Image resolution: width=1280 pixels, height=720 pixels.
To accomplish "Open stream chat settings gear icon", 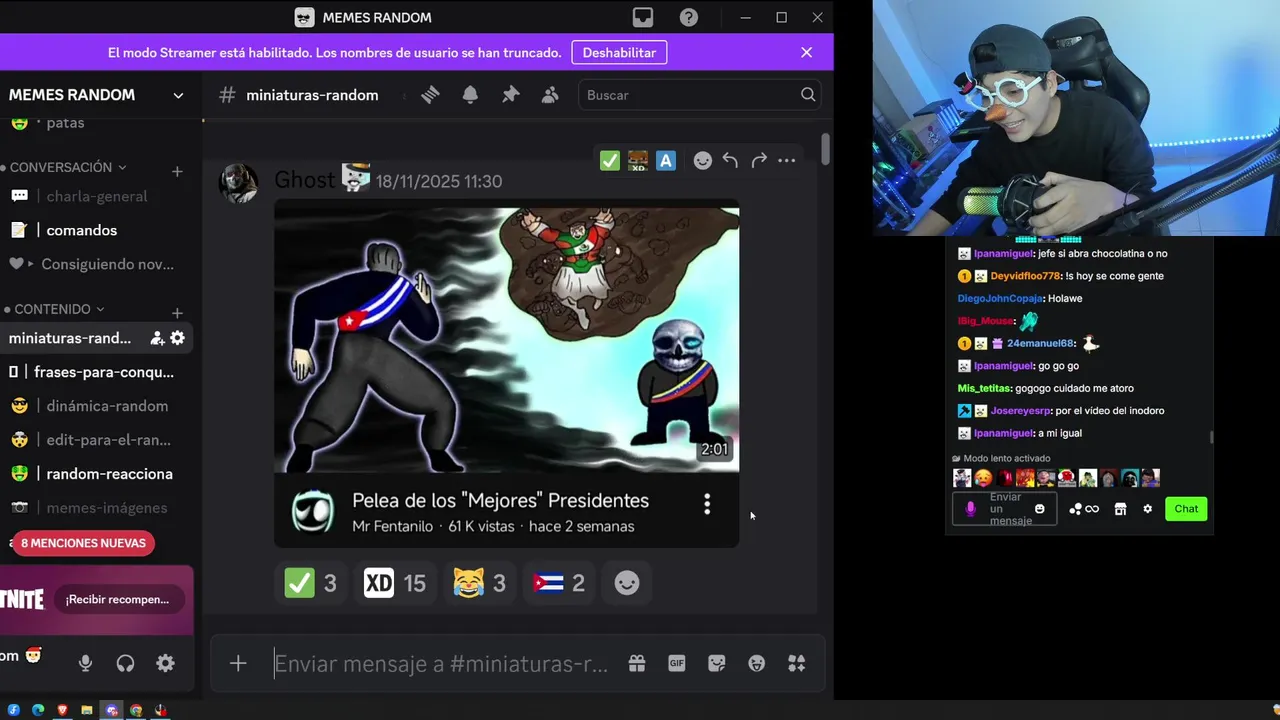I will pyautogui.click(x=1148, y=509).
